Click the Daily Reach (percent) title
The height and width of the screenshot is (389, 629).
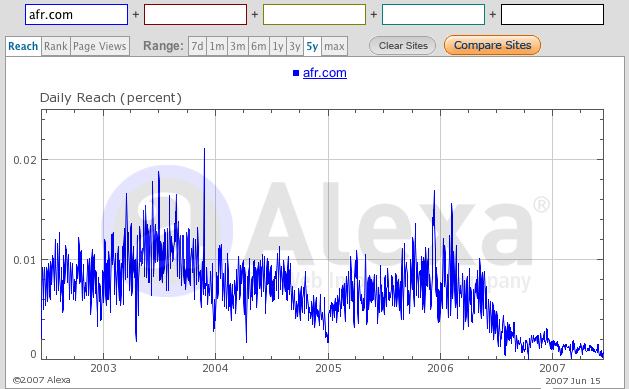tap(111, 97)
